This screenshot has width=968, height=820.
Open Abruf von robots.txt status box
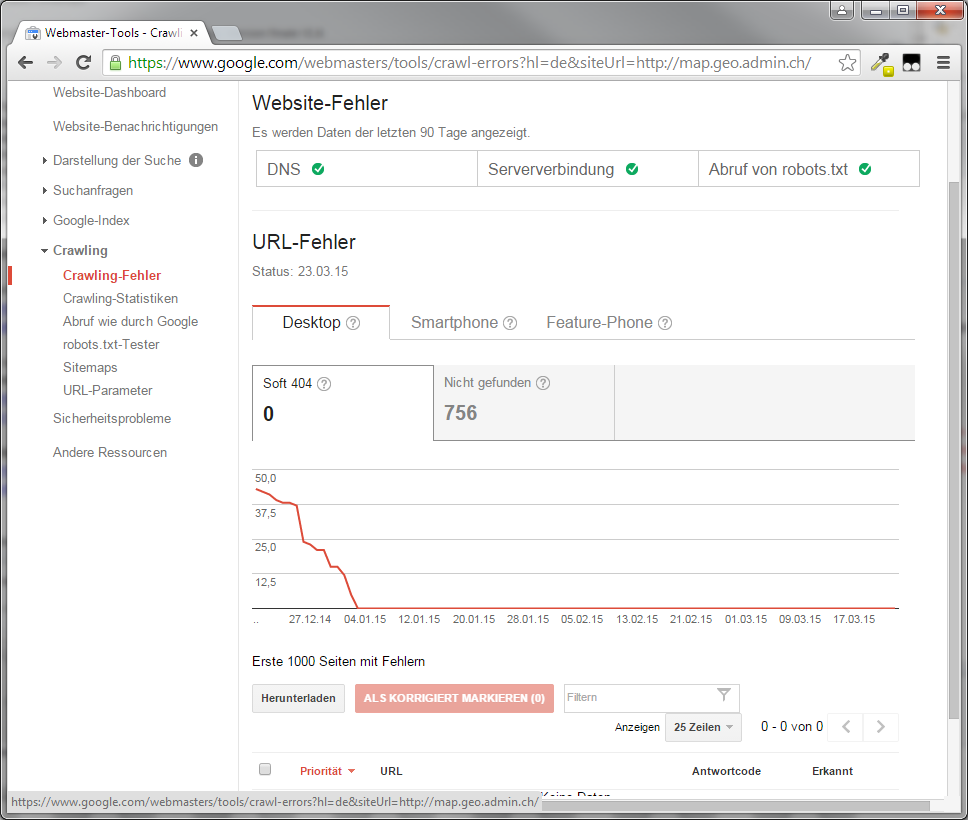(x=809, y=169)
